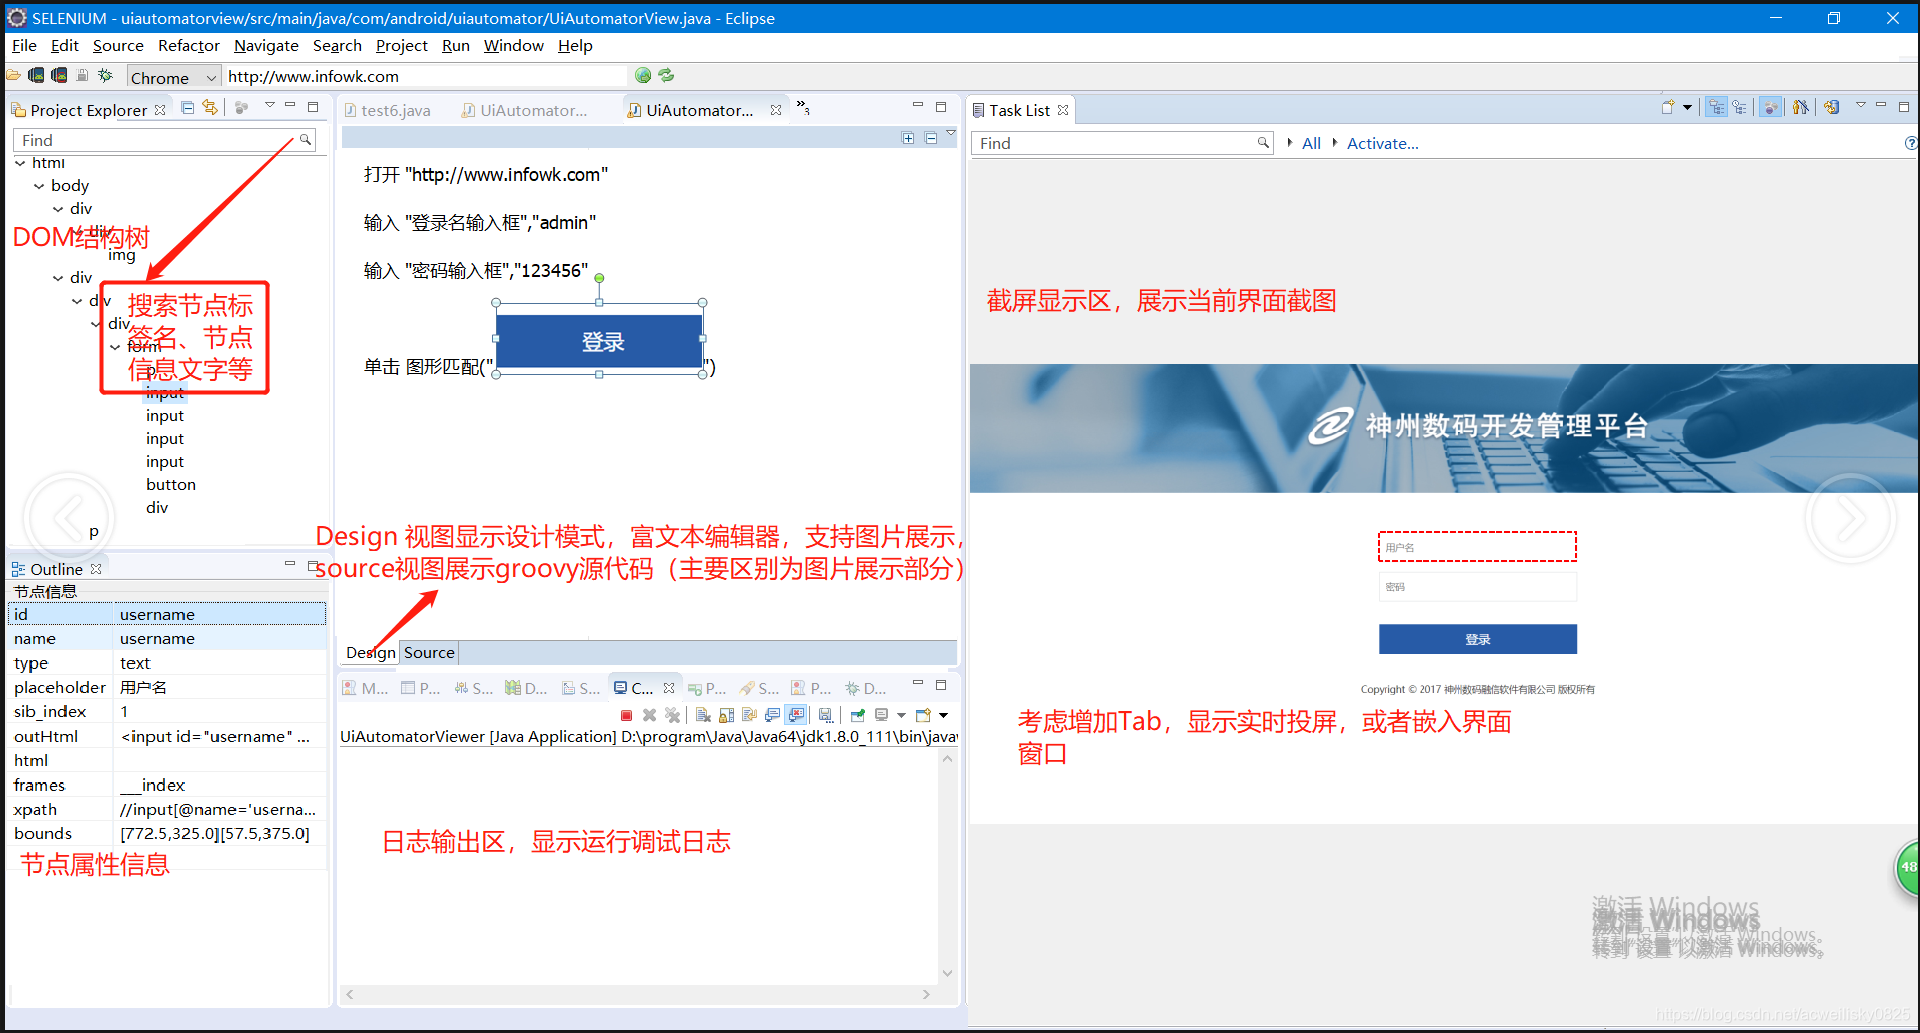Click New Task icon in Task List
Screen dimensions: 1920x1033
click(x=1668, y=108)
